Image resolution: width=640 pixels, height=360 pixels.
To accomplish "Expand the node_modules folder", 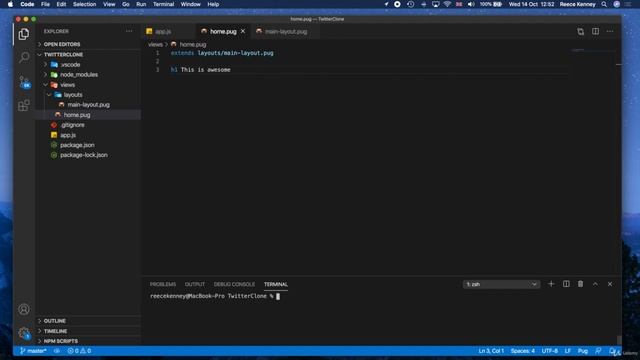I will click(79, 75).
